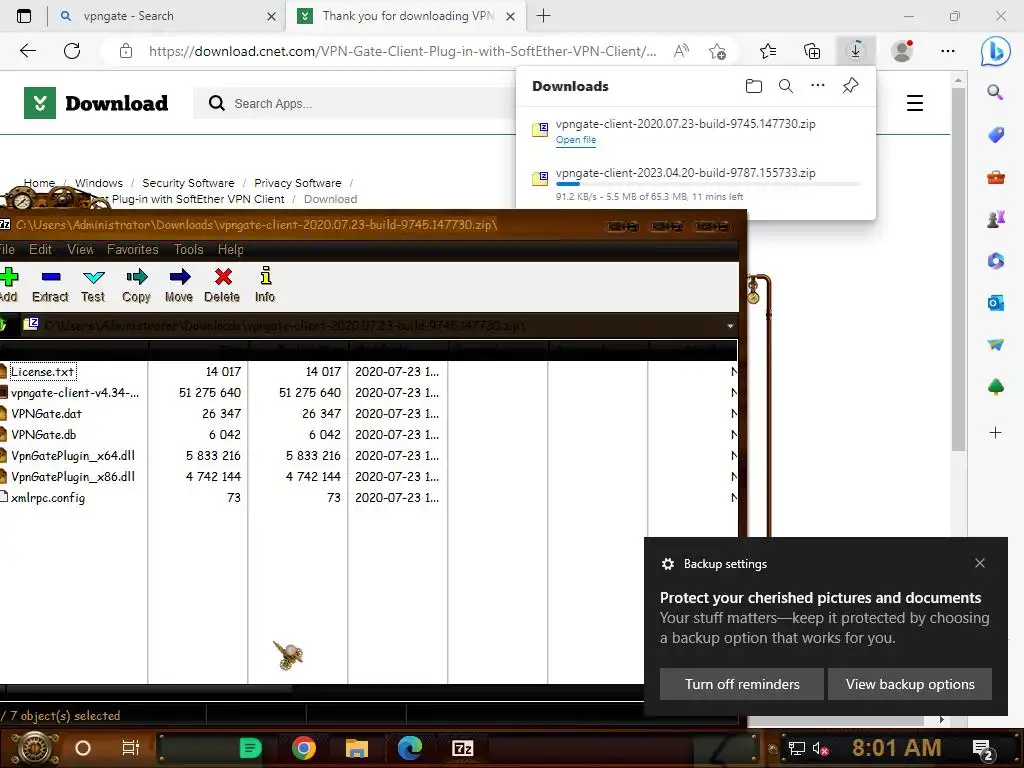The image size is (1024, 768).
Task: Click the browser address bar URL
Action: click(402, 51)
